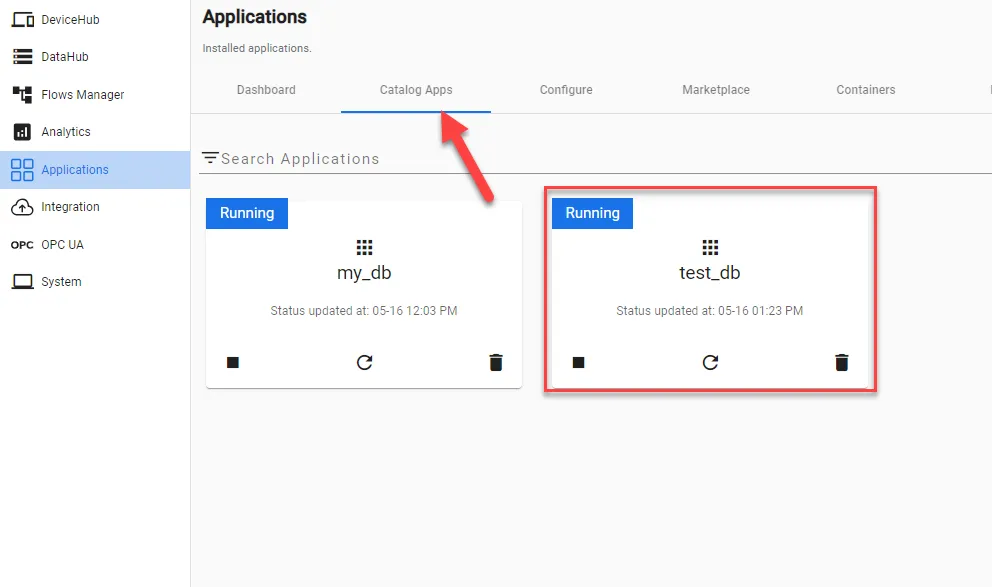Click the filter icon beside Search Applications
The width and height of the screenshot is (992, 587).
pos(210,158)
